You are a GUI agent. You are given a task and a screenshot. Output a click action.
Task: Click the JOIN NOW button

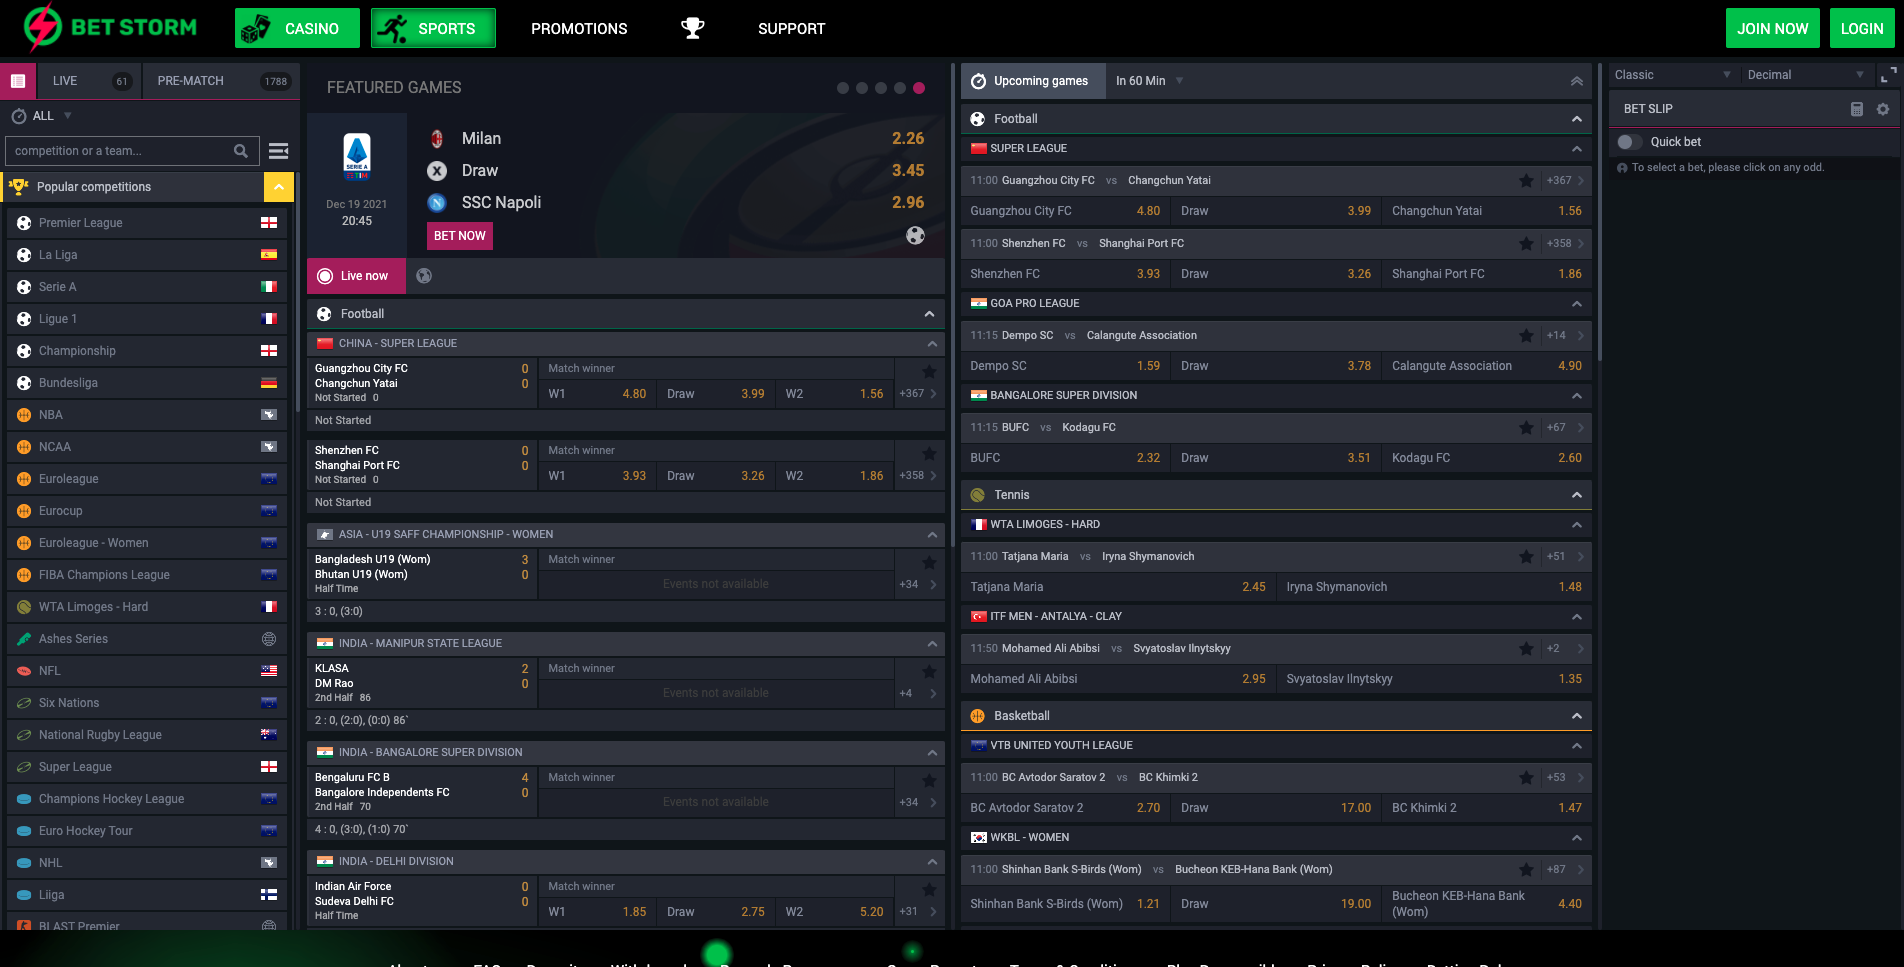point(1772,27)
